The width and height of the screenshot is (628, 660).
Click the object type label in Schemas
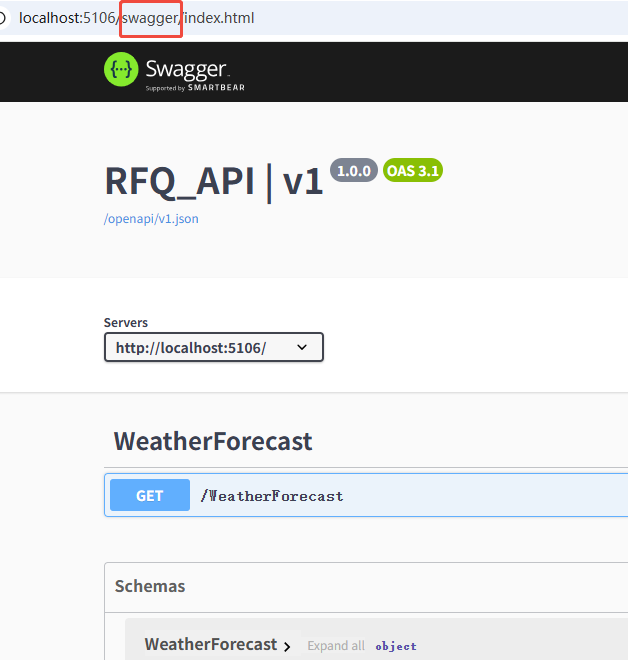point(396,646)
